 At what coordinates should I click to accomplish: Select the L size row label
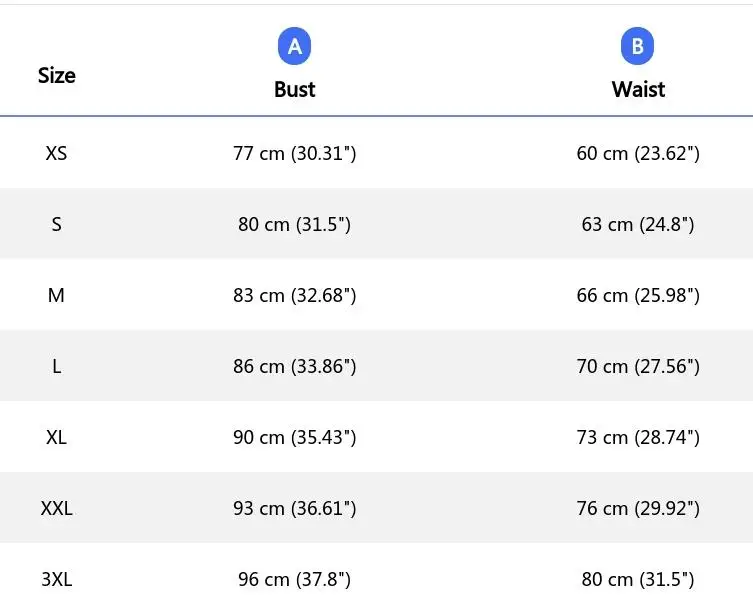coord(57,366)
